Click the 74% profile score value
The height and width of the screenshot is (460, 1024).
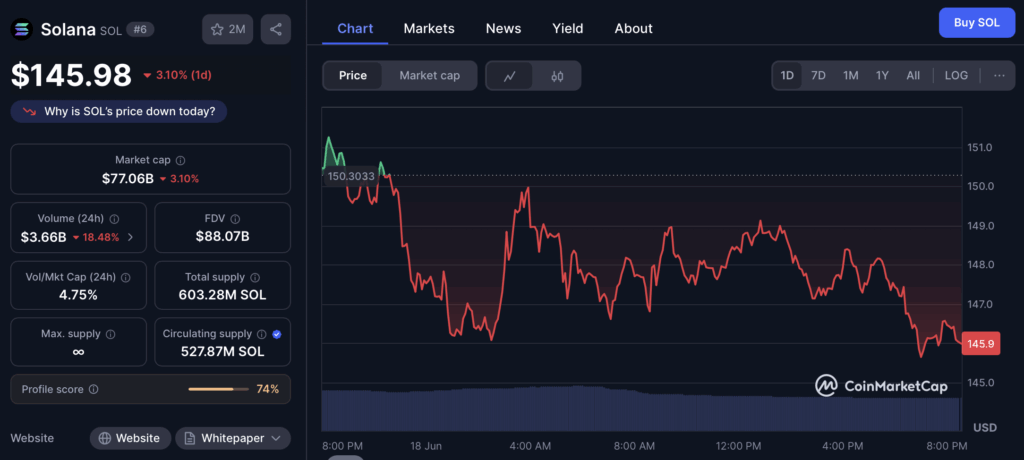coord(268,389)
